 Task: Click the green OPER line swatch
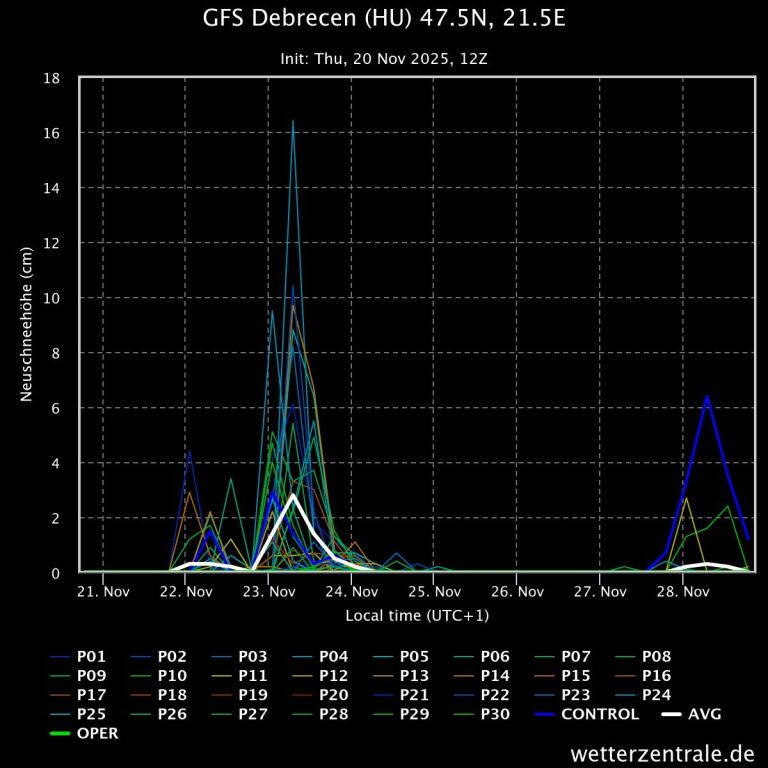coord(60,733)
